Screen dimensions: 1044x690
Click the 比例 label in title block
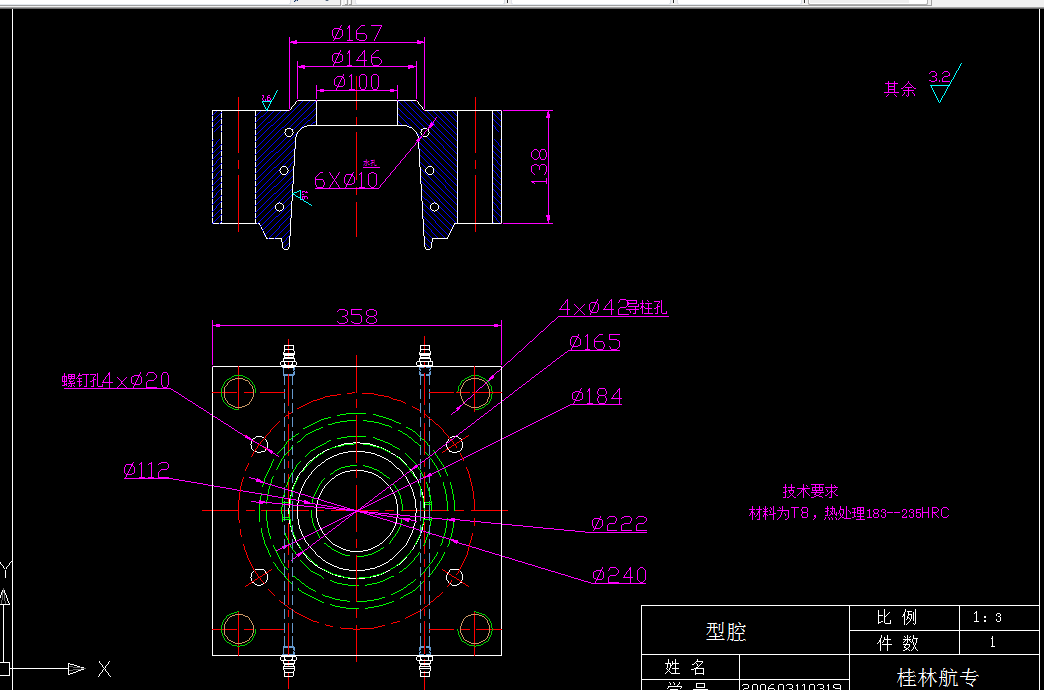(896, 617)
